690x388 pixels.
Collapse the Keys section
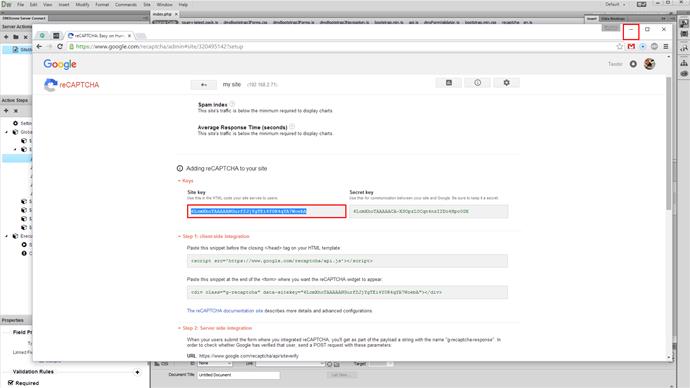click(186, 181)
